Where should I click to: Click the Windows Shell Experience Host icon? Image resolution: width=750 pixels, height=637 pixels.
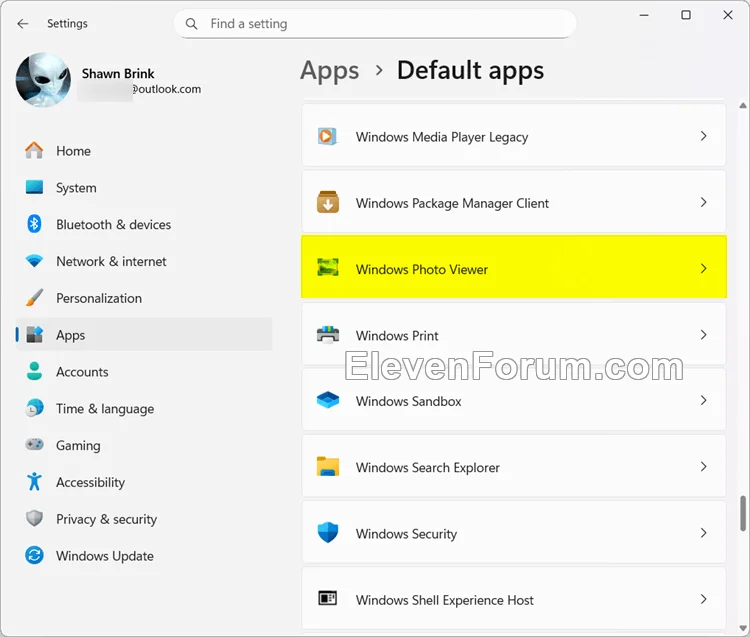[x=328, y=598]
